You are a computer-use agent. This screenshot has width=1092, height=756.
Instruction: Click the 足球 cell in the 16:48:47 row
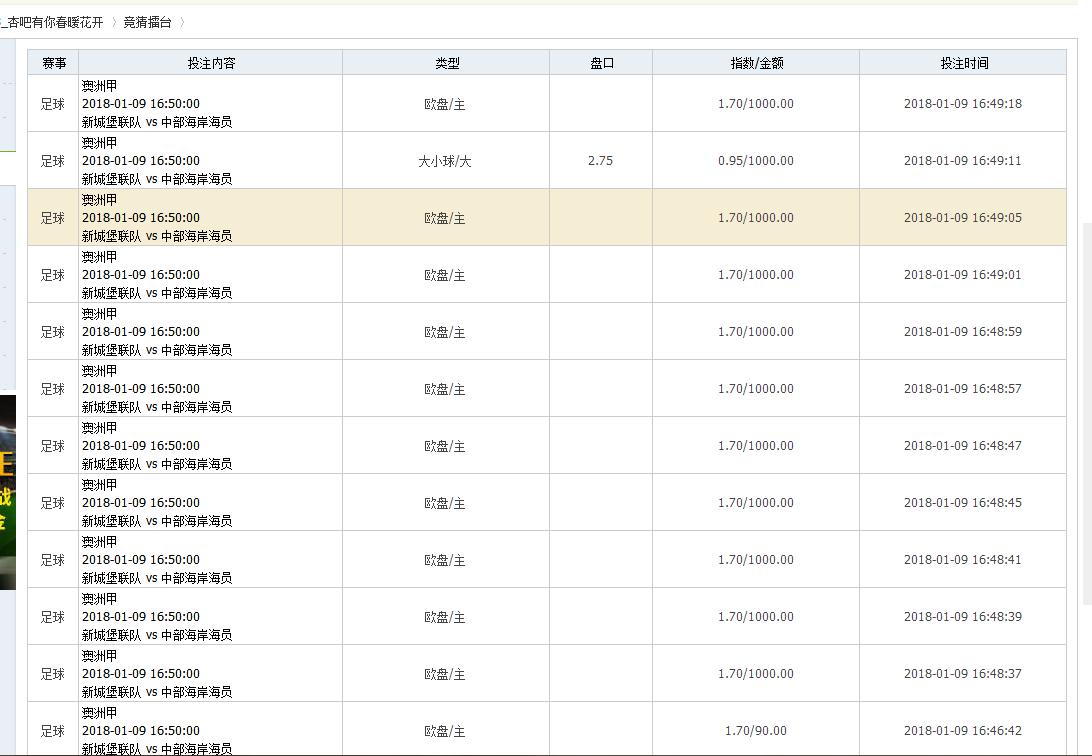click(x=53, y=446)
